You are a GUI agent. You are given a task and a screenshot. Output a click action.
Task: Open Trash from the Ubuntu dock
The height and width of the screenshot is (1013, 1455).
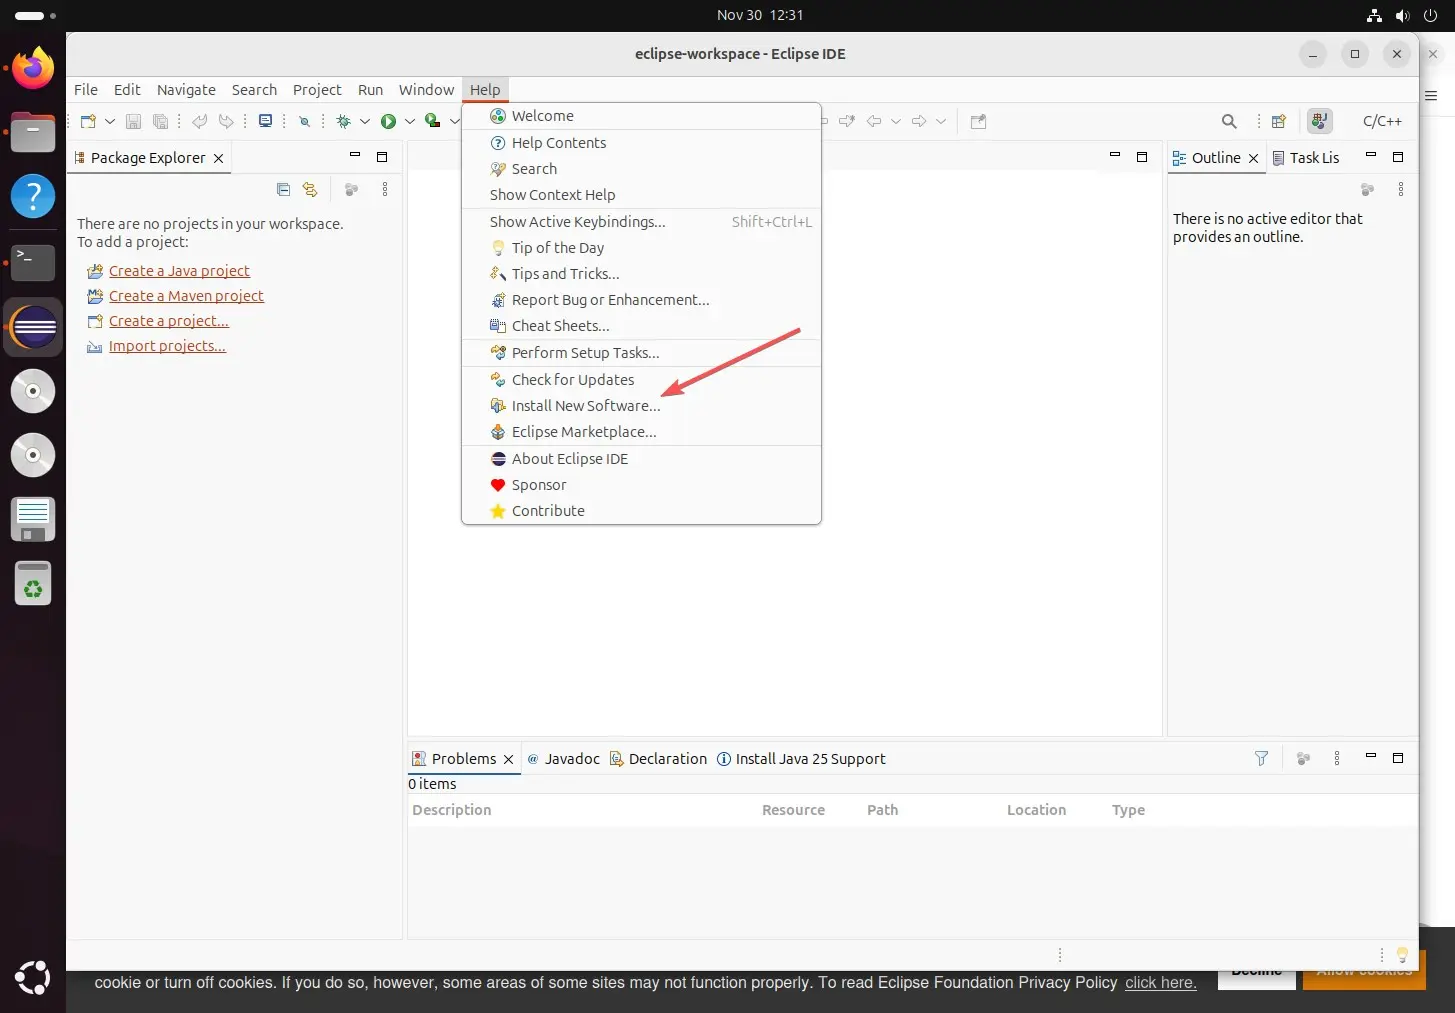[33, 584]
